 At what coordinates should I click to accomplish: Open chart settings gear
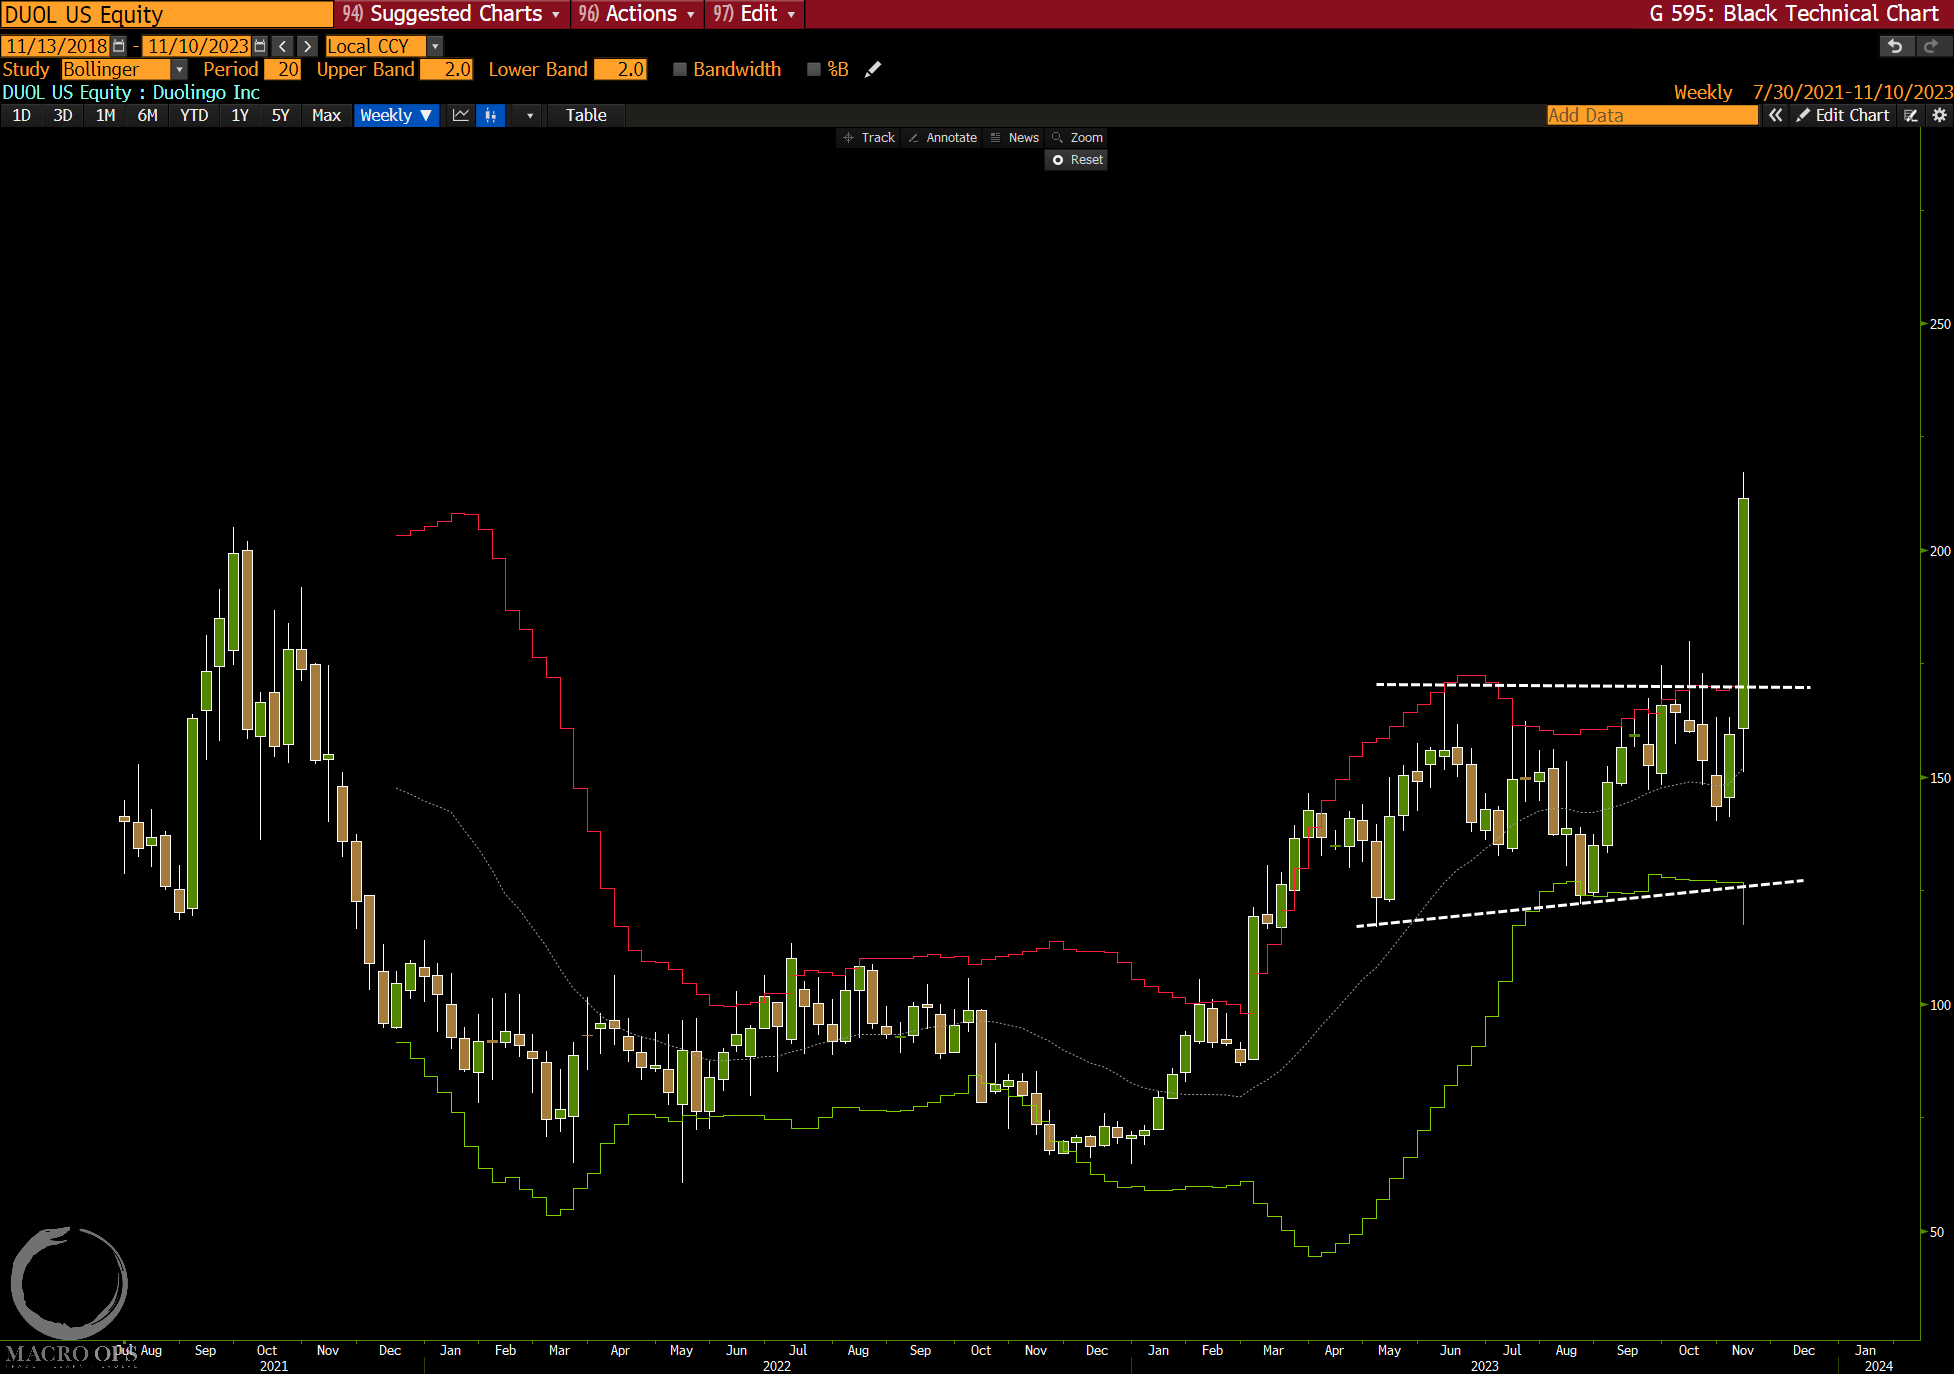1939,115
